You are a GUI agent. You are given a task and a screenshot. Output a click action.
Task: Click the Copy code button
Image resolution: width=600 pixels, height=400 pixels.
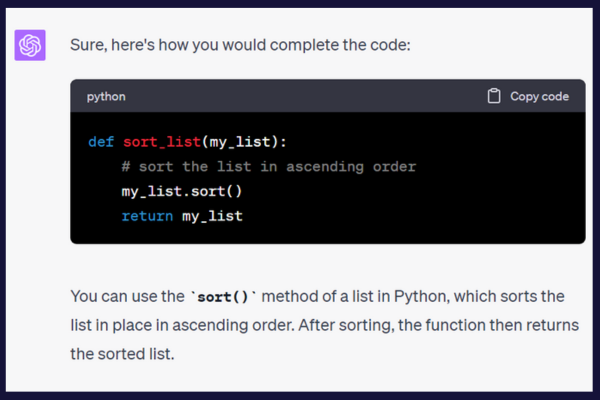(528, 96)
